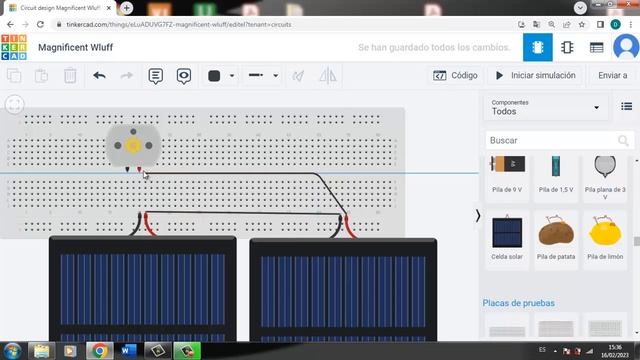Select the right solar panel
The height and width of the screenshot is (360, 640).
coord(343,290)
